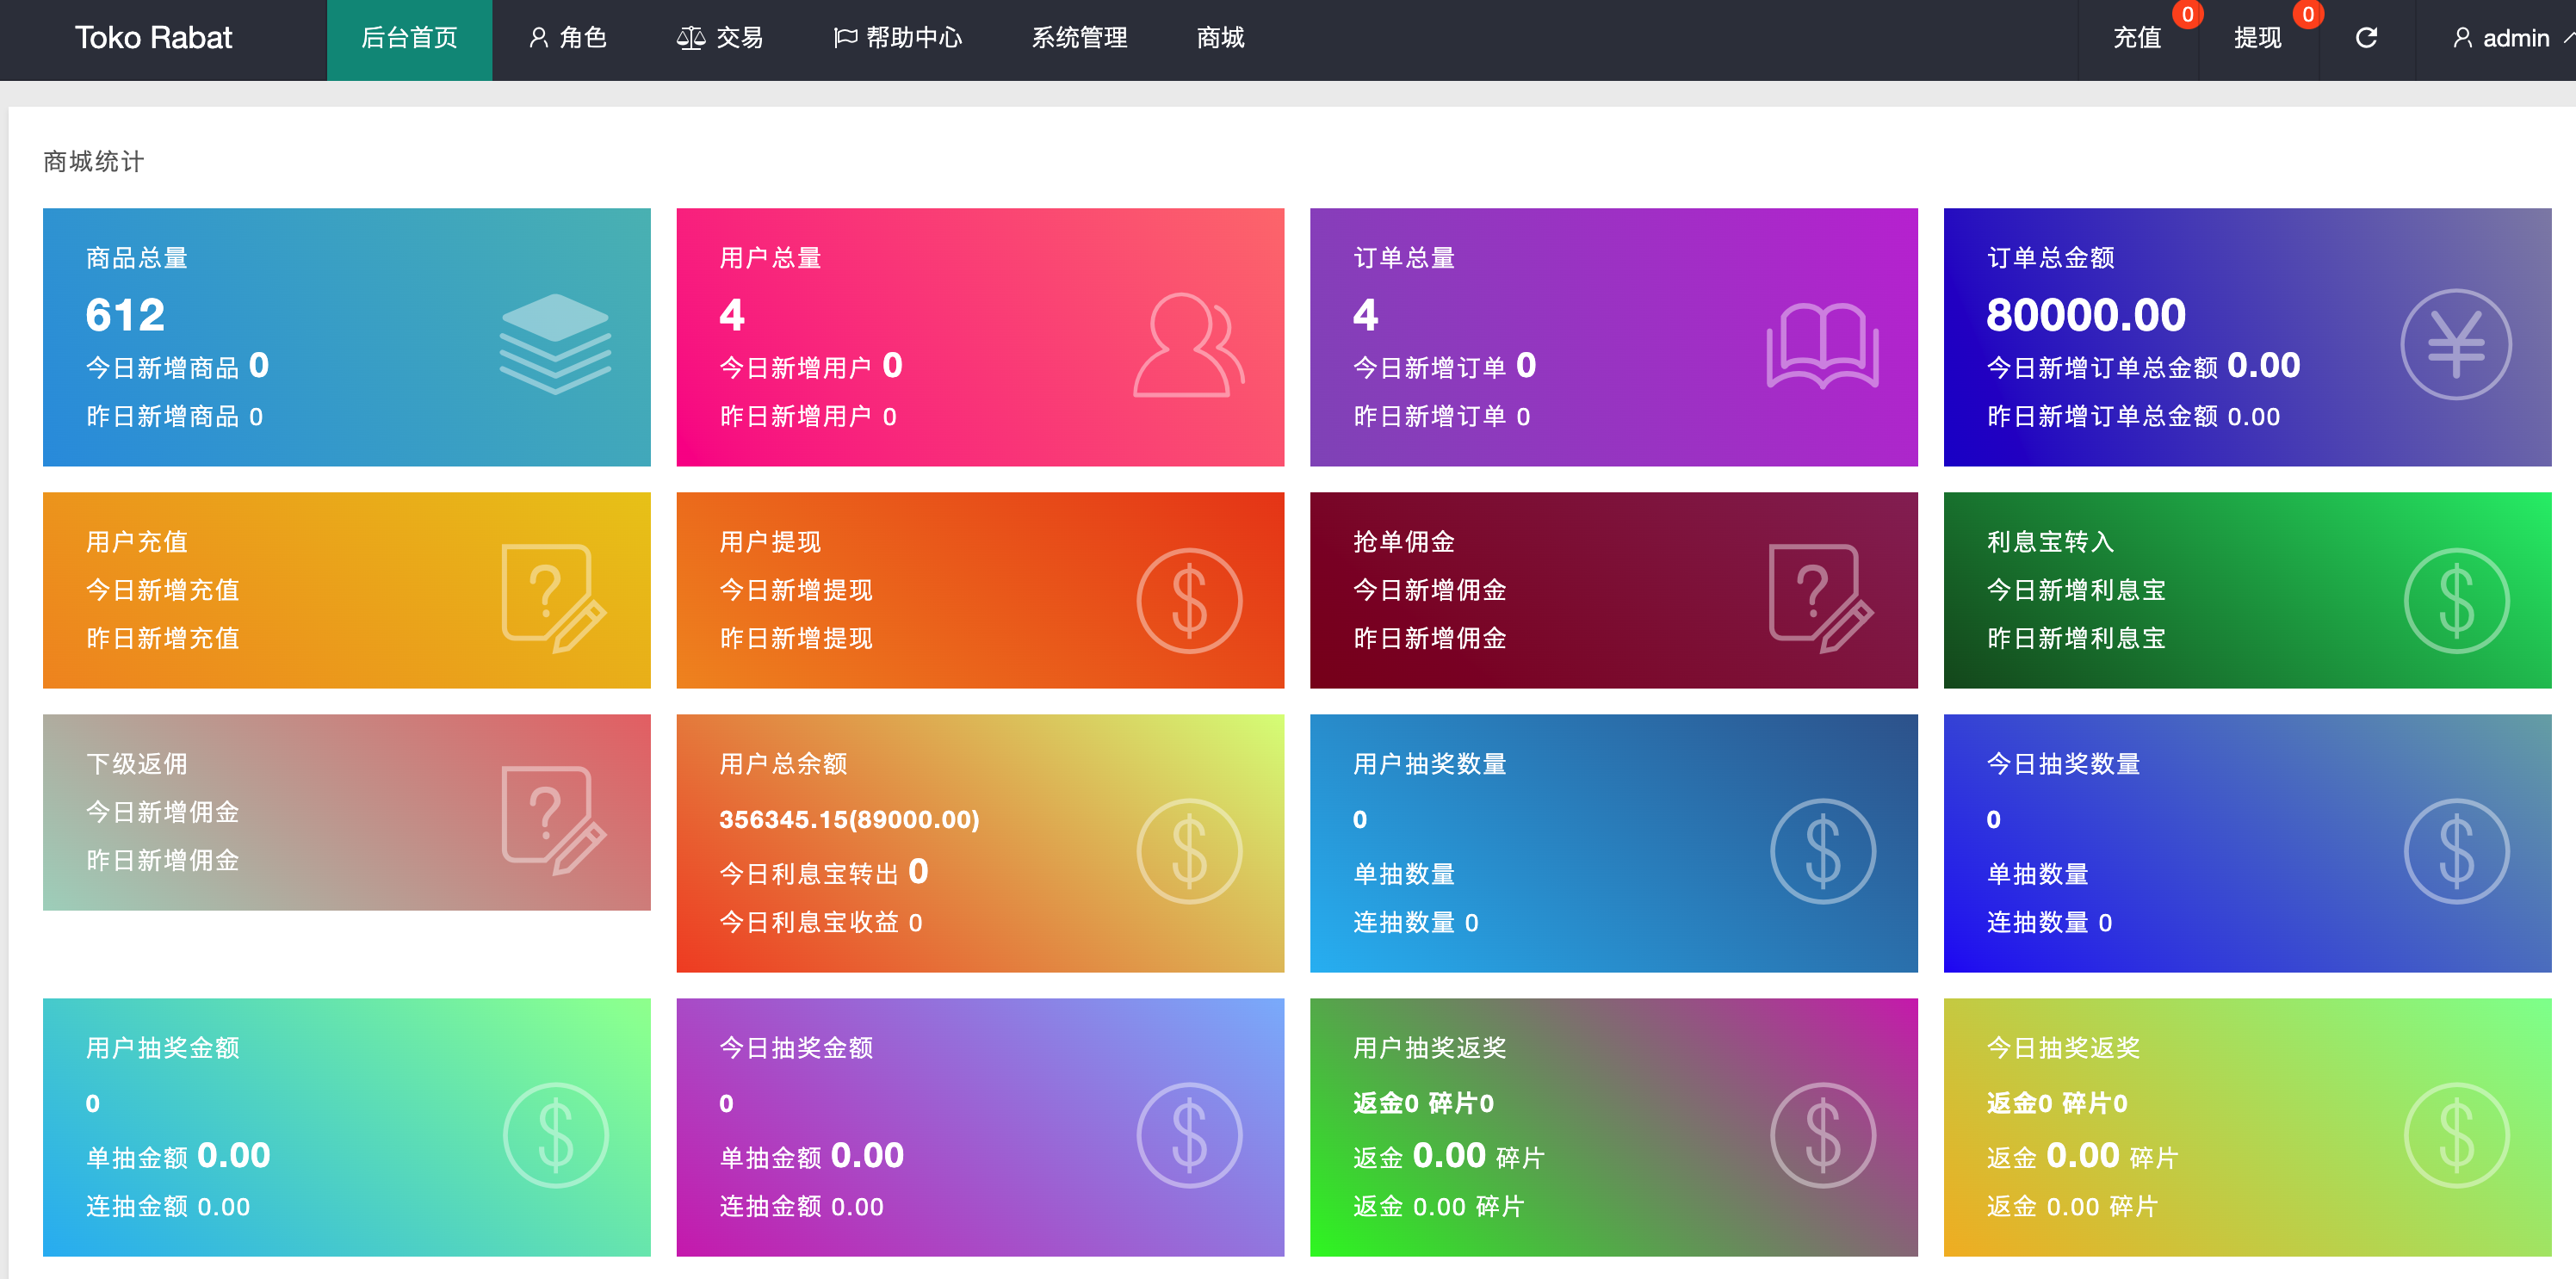Screen dimensions: 2576x1279
Task: Click 返金0 碎片0 in 用户抽奖返奖 card
Action: [1423, 1103]
